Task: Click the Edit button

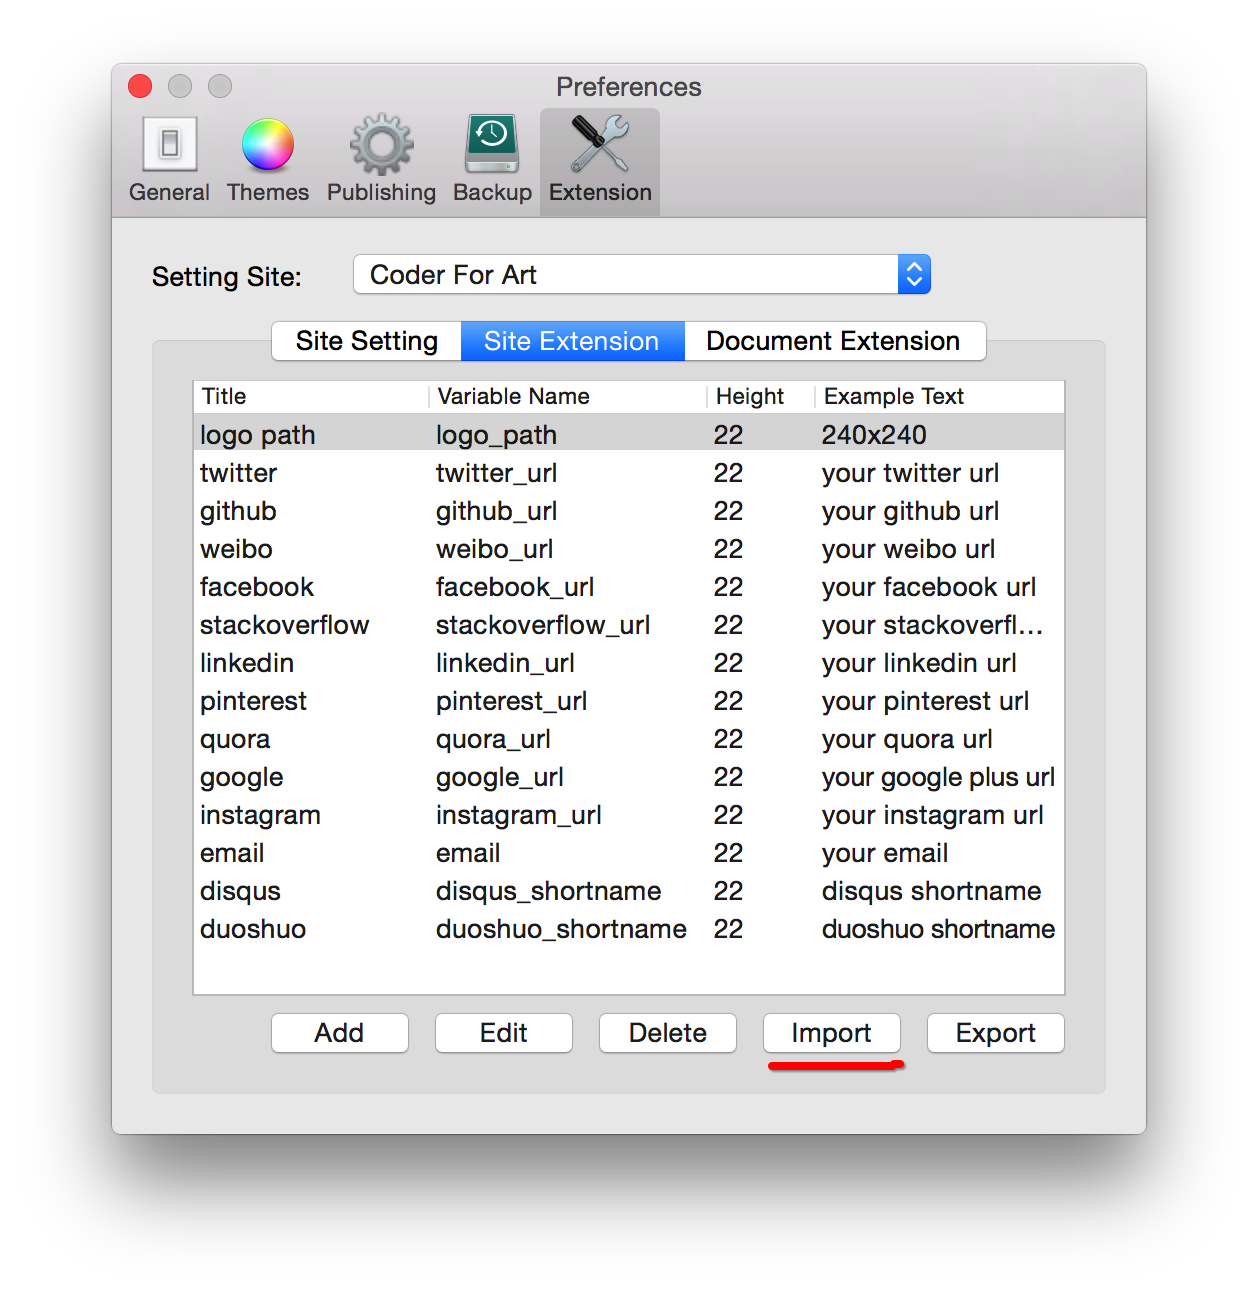Action: tap(503, 1033)
